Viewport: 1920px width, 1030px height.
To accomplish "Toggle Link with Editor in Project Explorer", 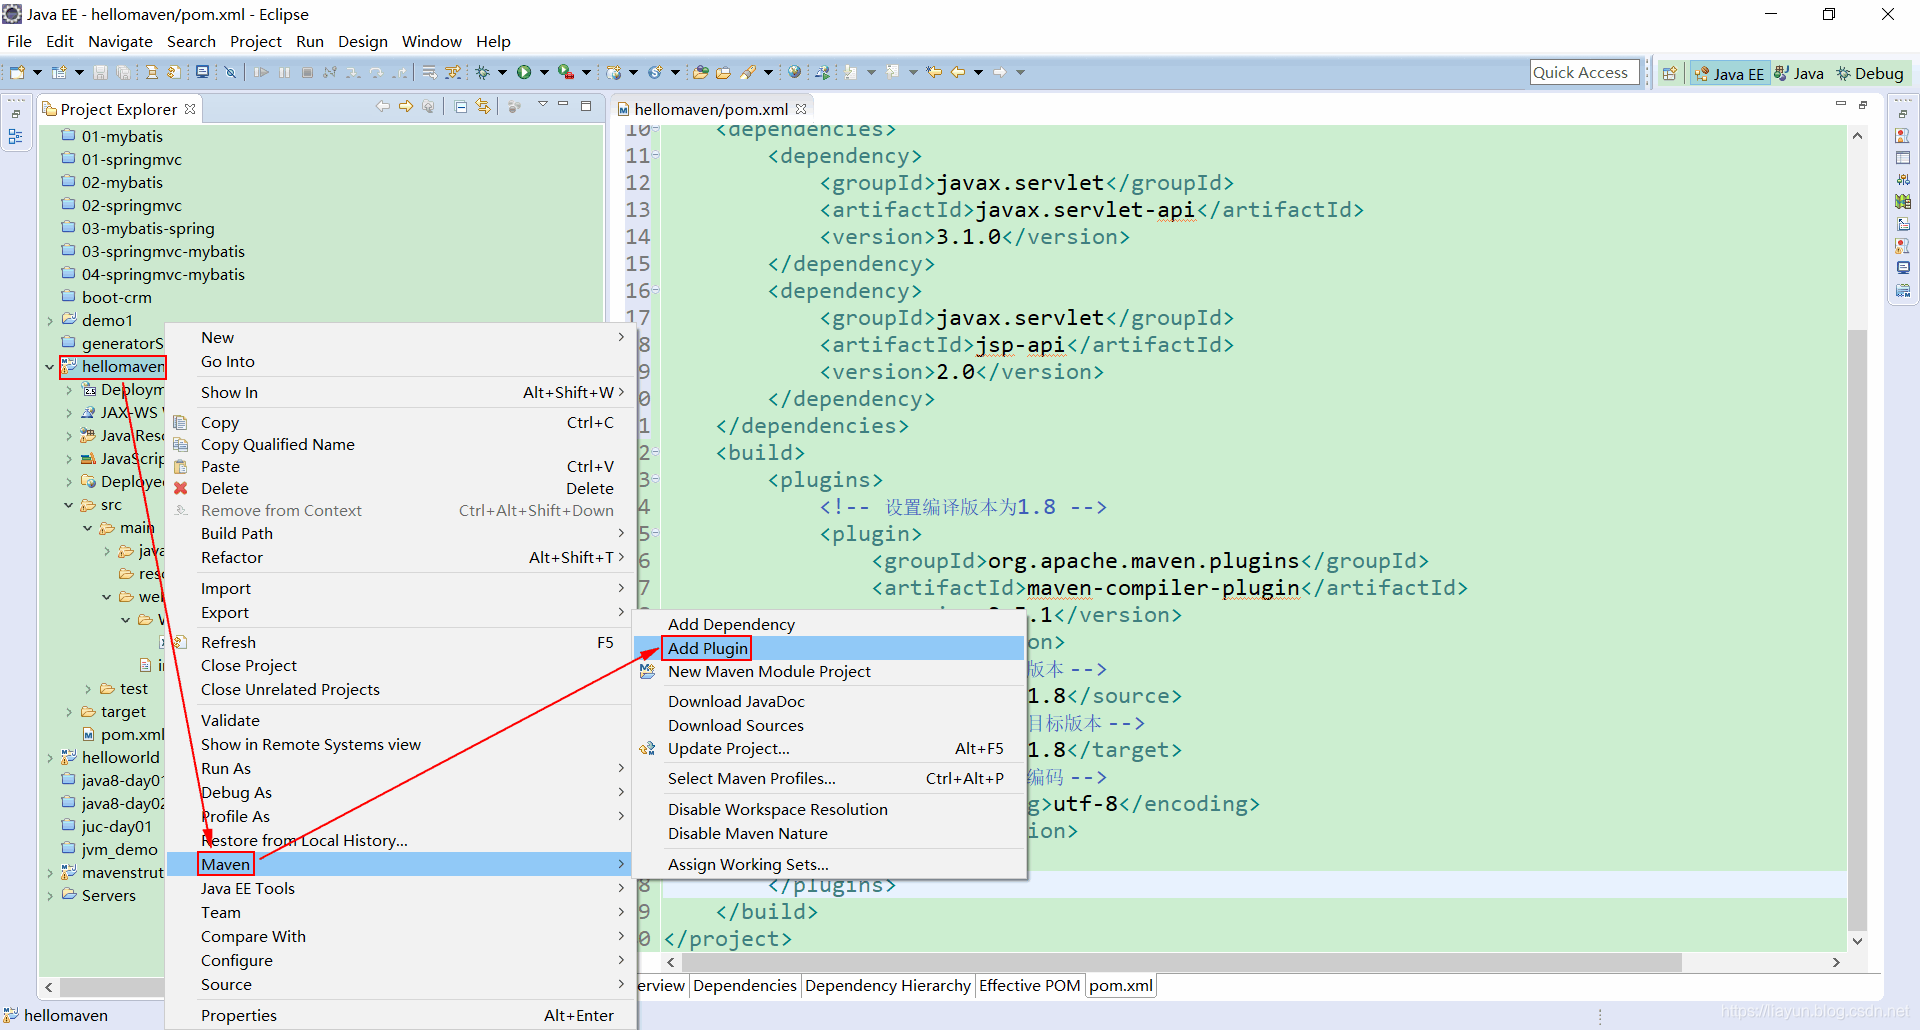I will click(x=484, y=107).
